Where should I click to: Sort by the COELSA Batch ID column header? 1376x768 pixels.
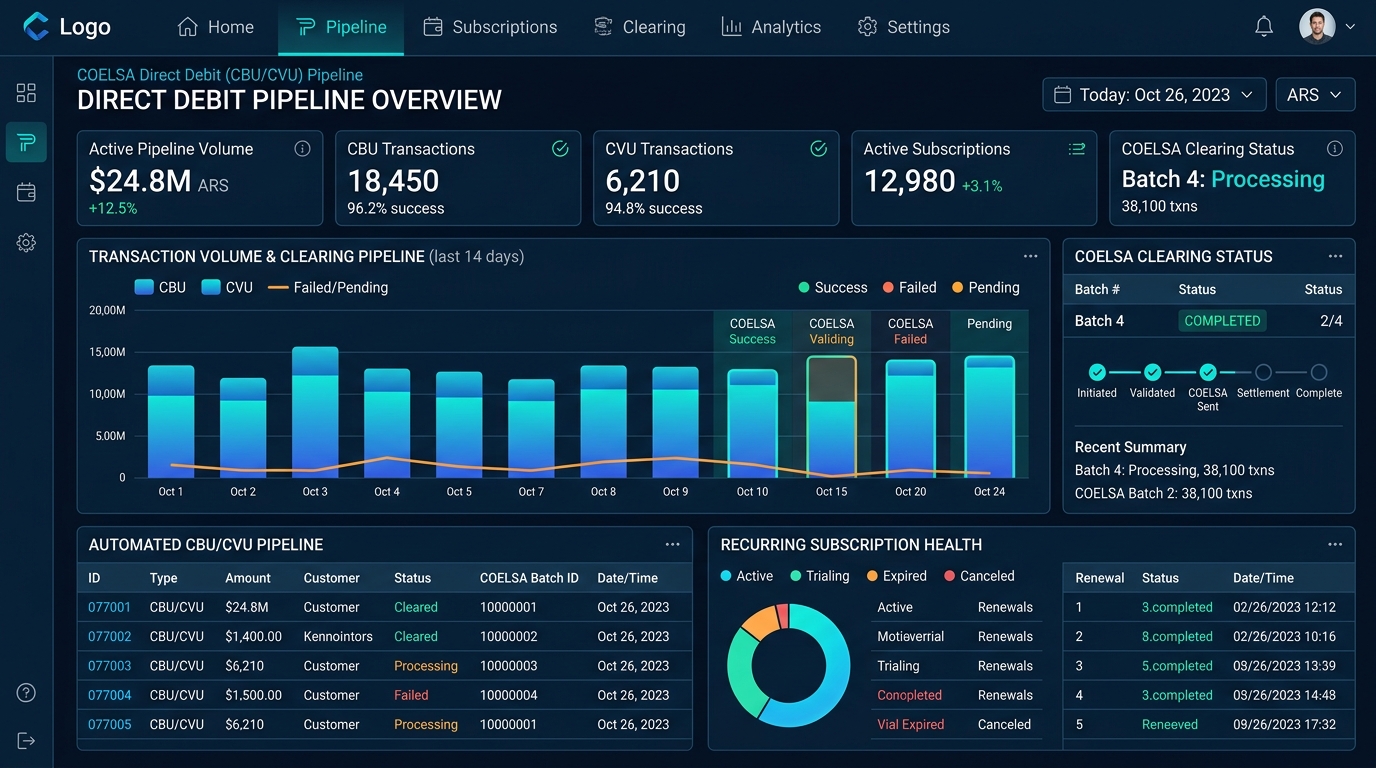click(529, 578)
